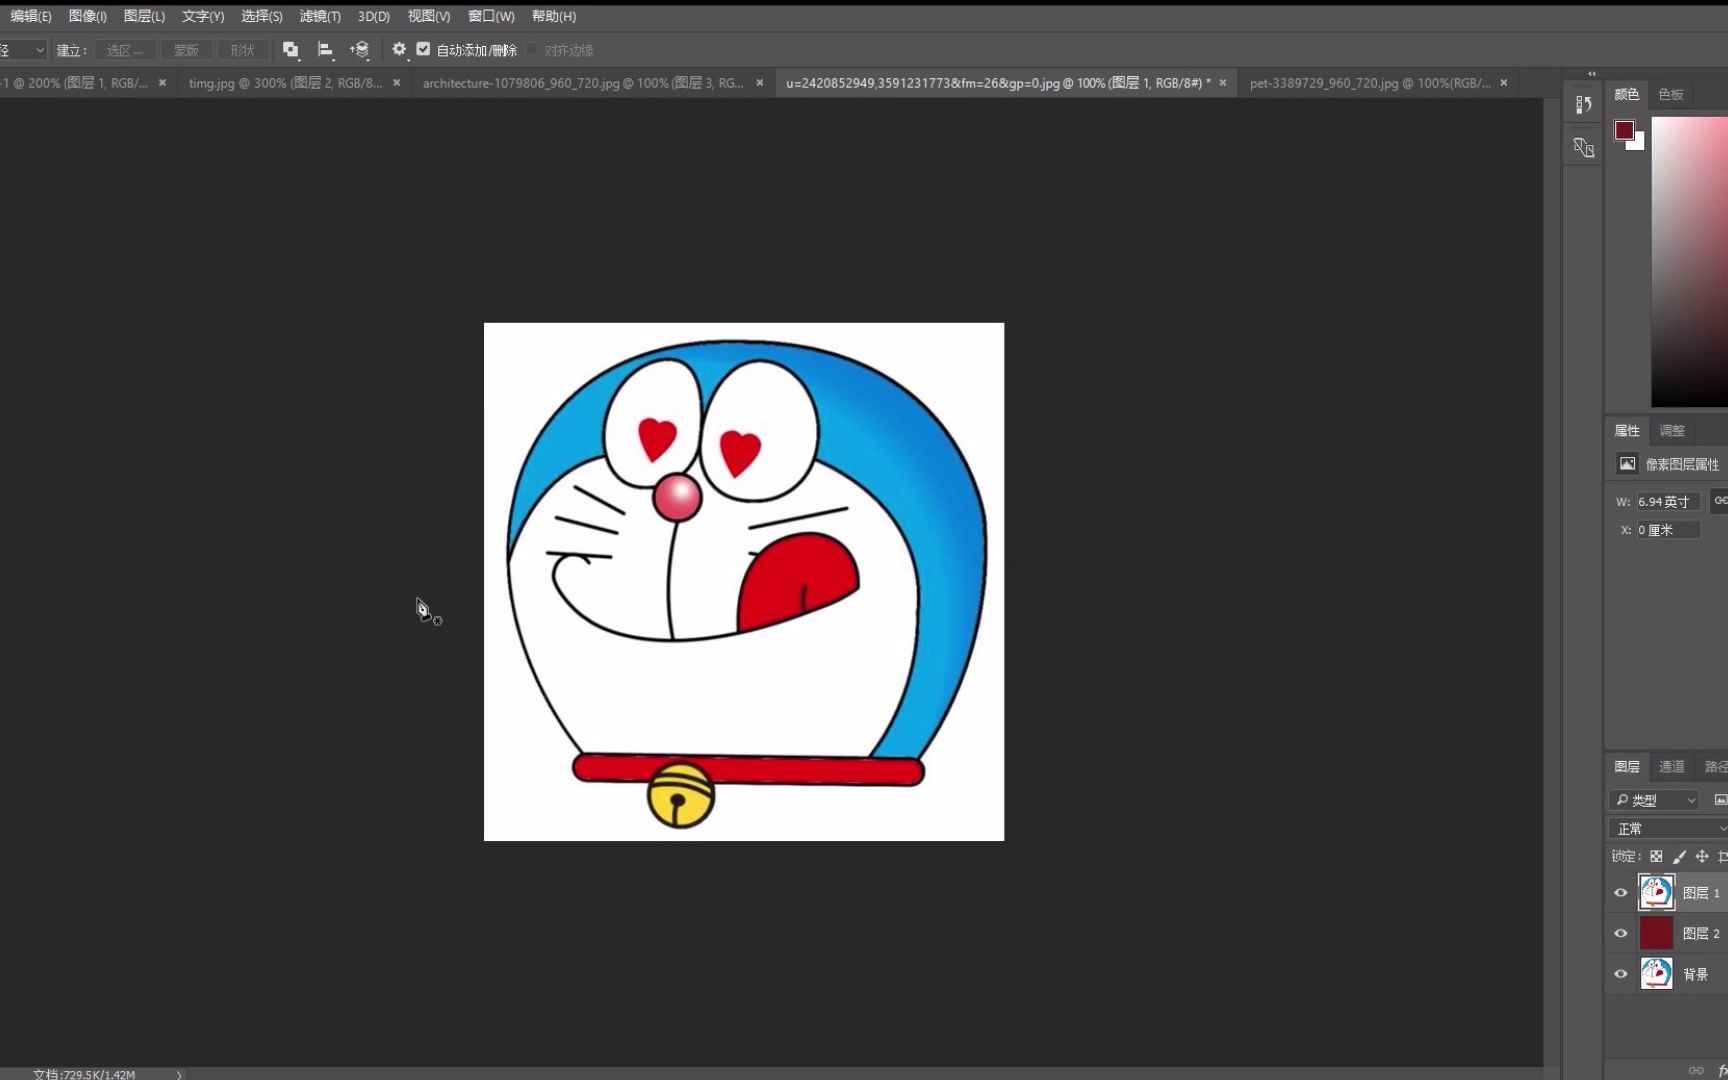Click link layers icon at panel bottom
This screenshot has height=1080, width=1728.
[1696, 1070]
